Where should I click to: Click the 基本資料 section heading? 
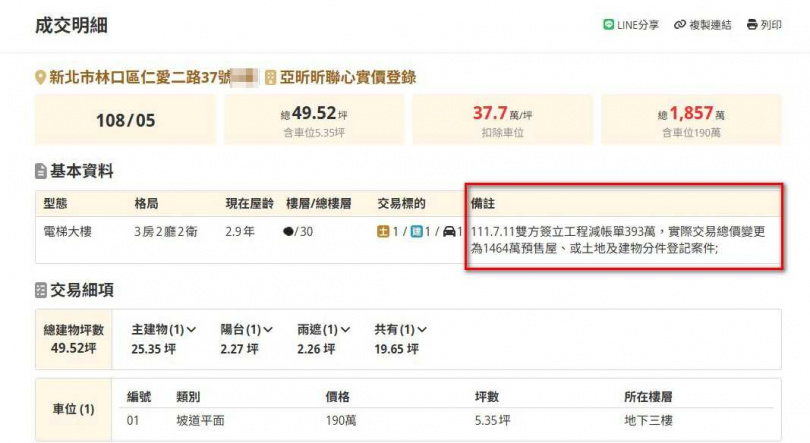pos(82,171)
